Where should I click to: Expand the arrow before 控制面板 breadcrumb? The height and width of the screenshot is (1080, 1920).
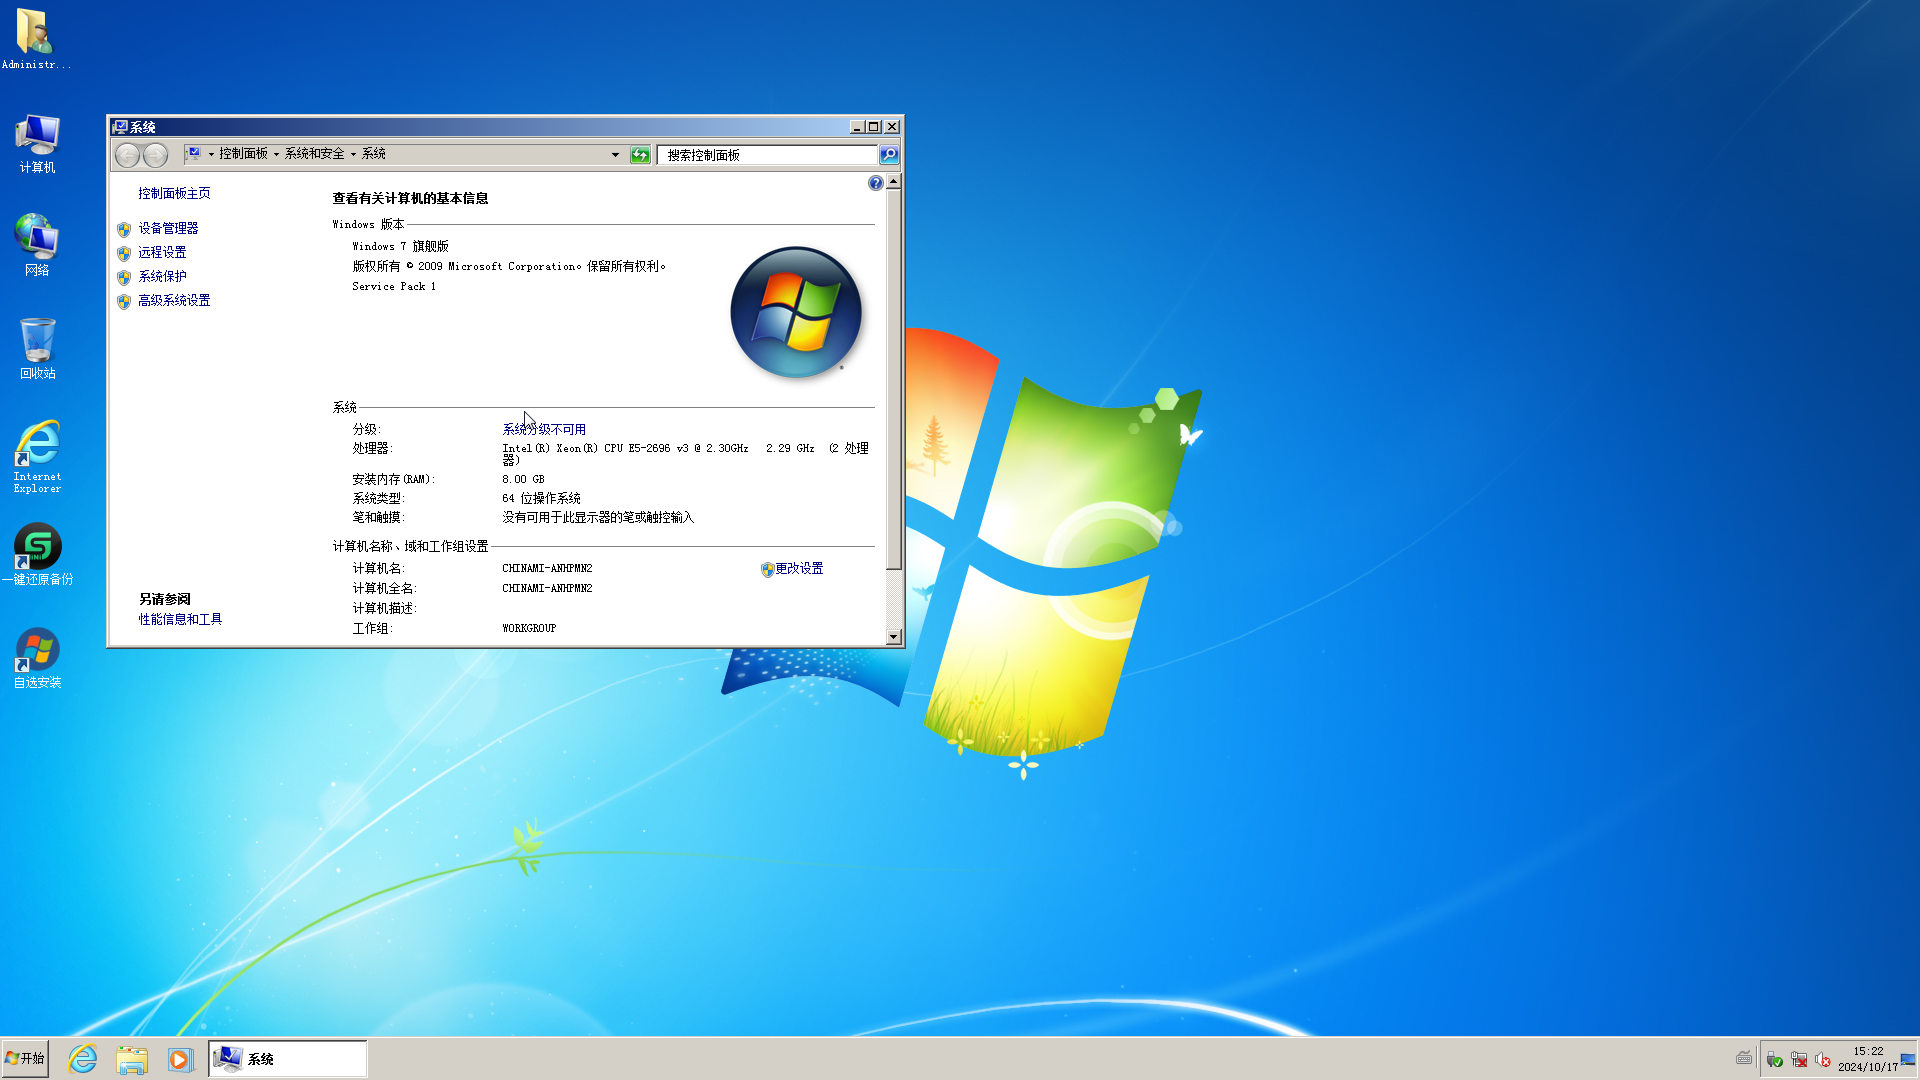211,154
